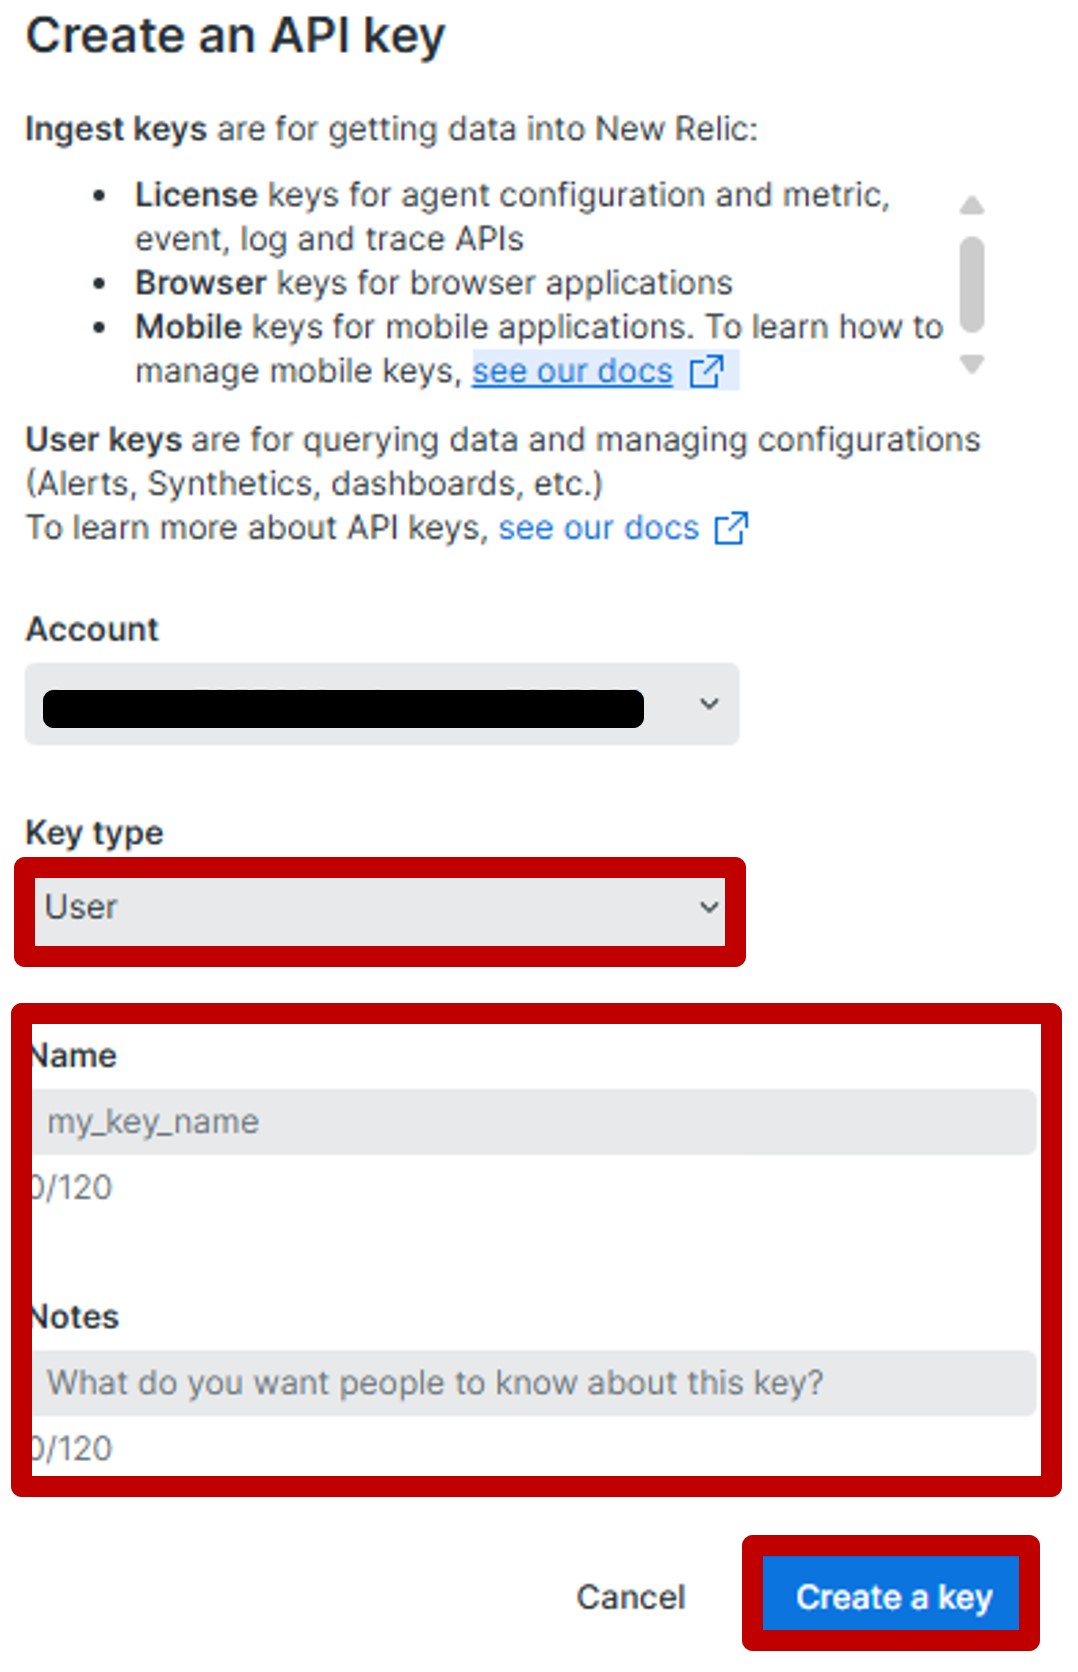Open the Account dropdown field
The image size is (1078, 1672).
(380, 705)
